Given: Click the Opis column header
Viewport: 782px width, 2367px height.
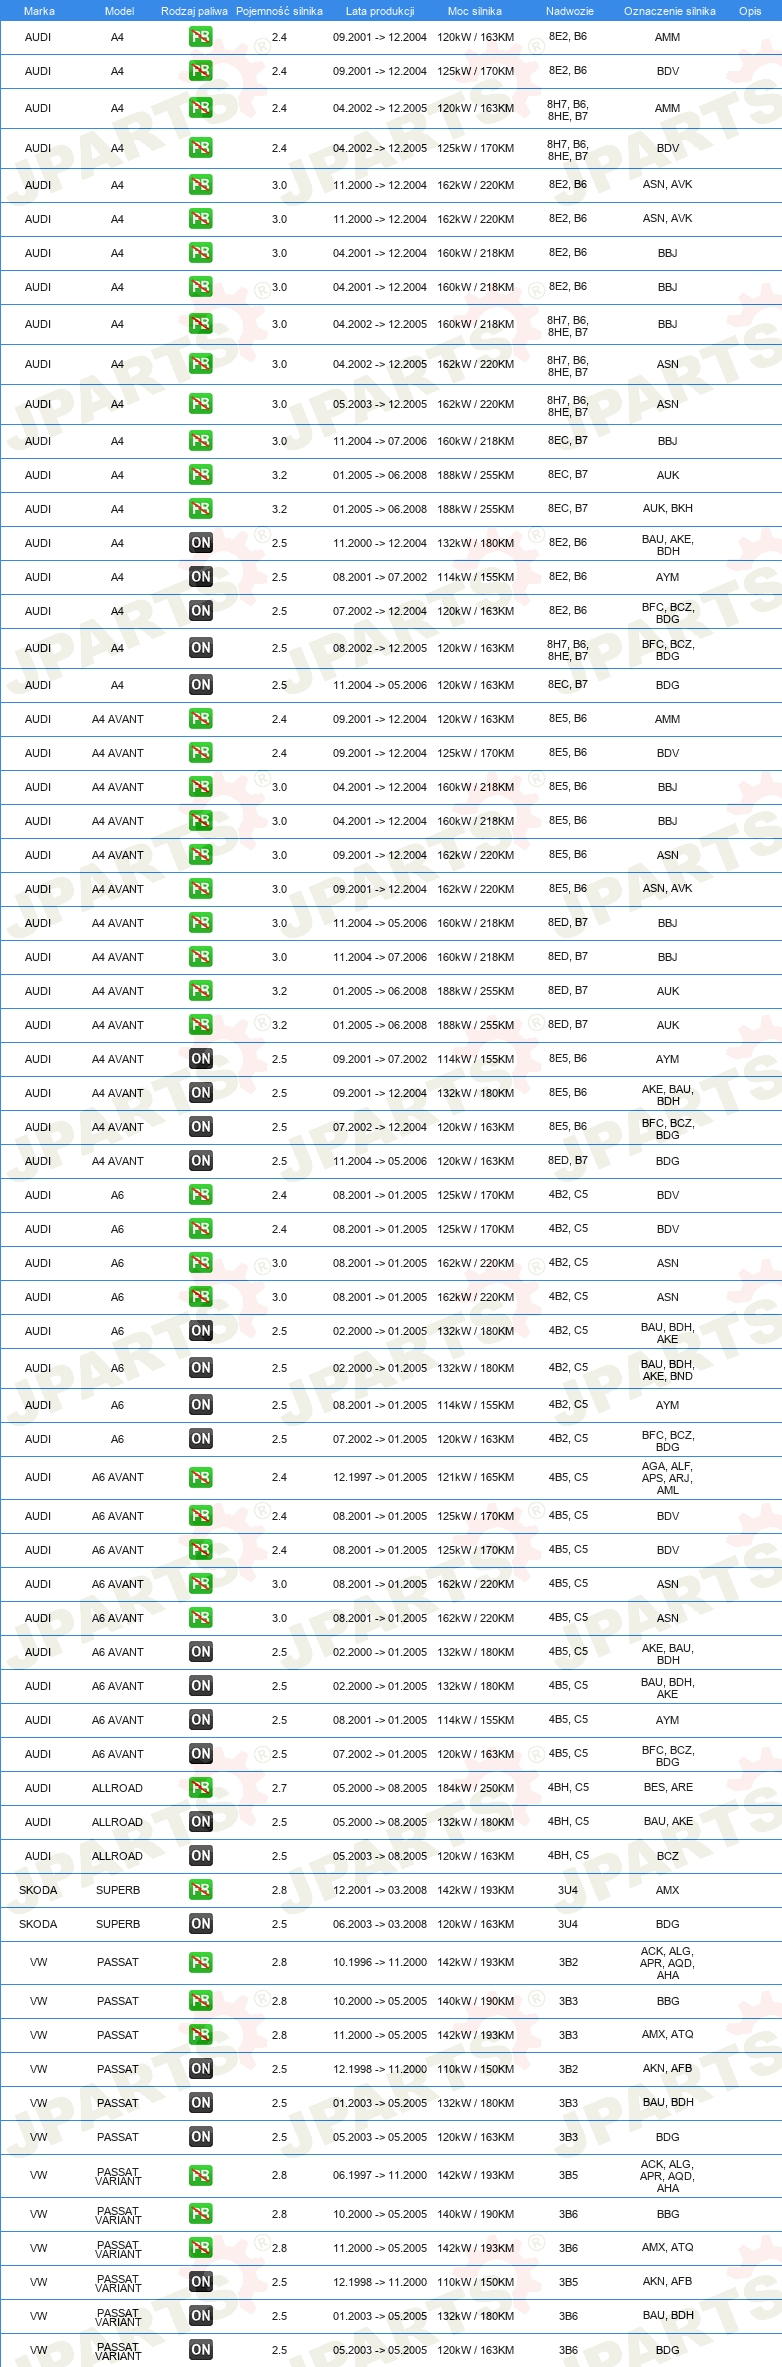Looking at the screenshot, I should 750,11.
